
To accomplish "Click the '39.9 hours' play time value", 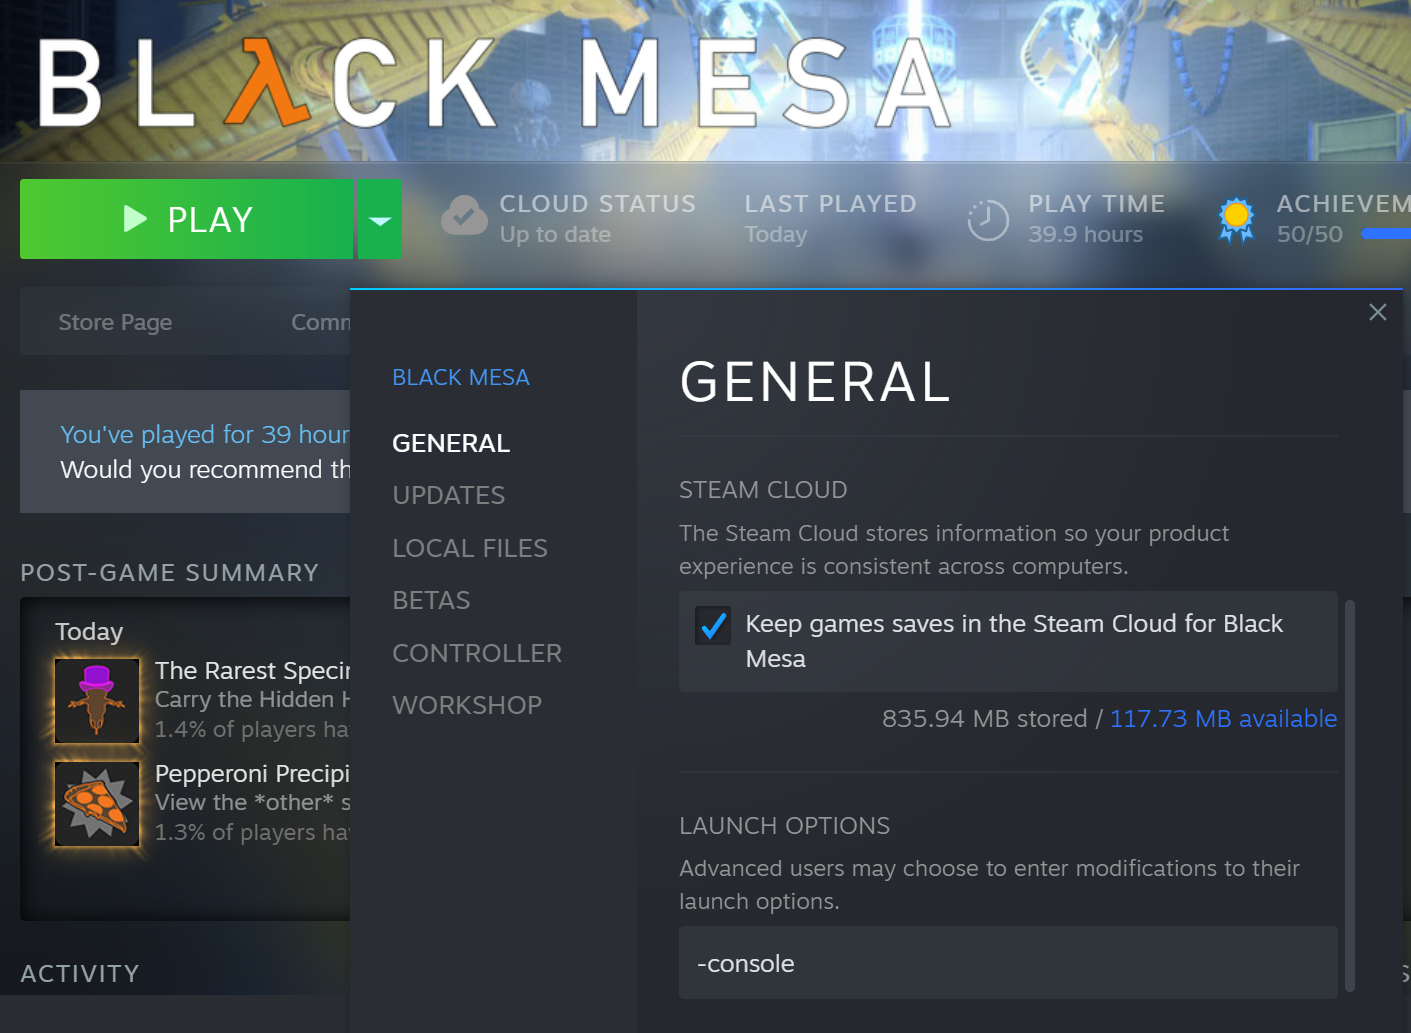I will point(1085,234).
